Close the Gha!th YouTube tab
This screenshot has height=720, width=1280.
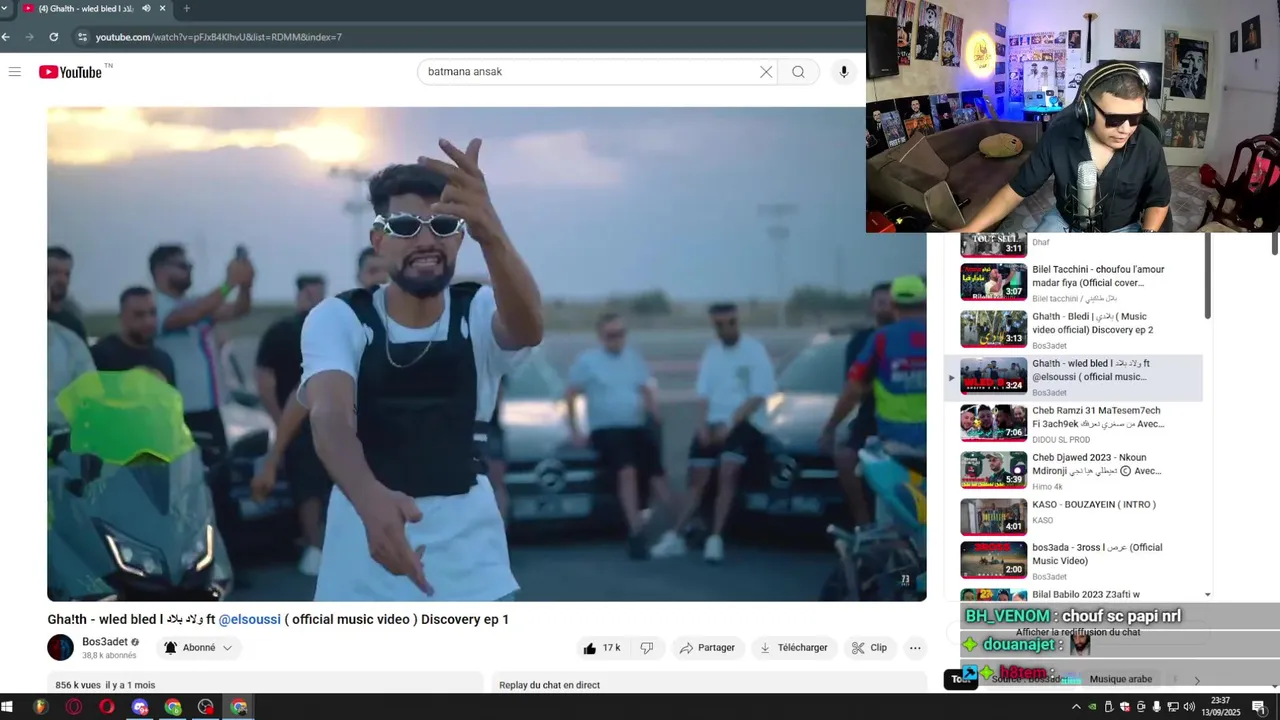(x=162, y=8)
